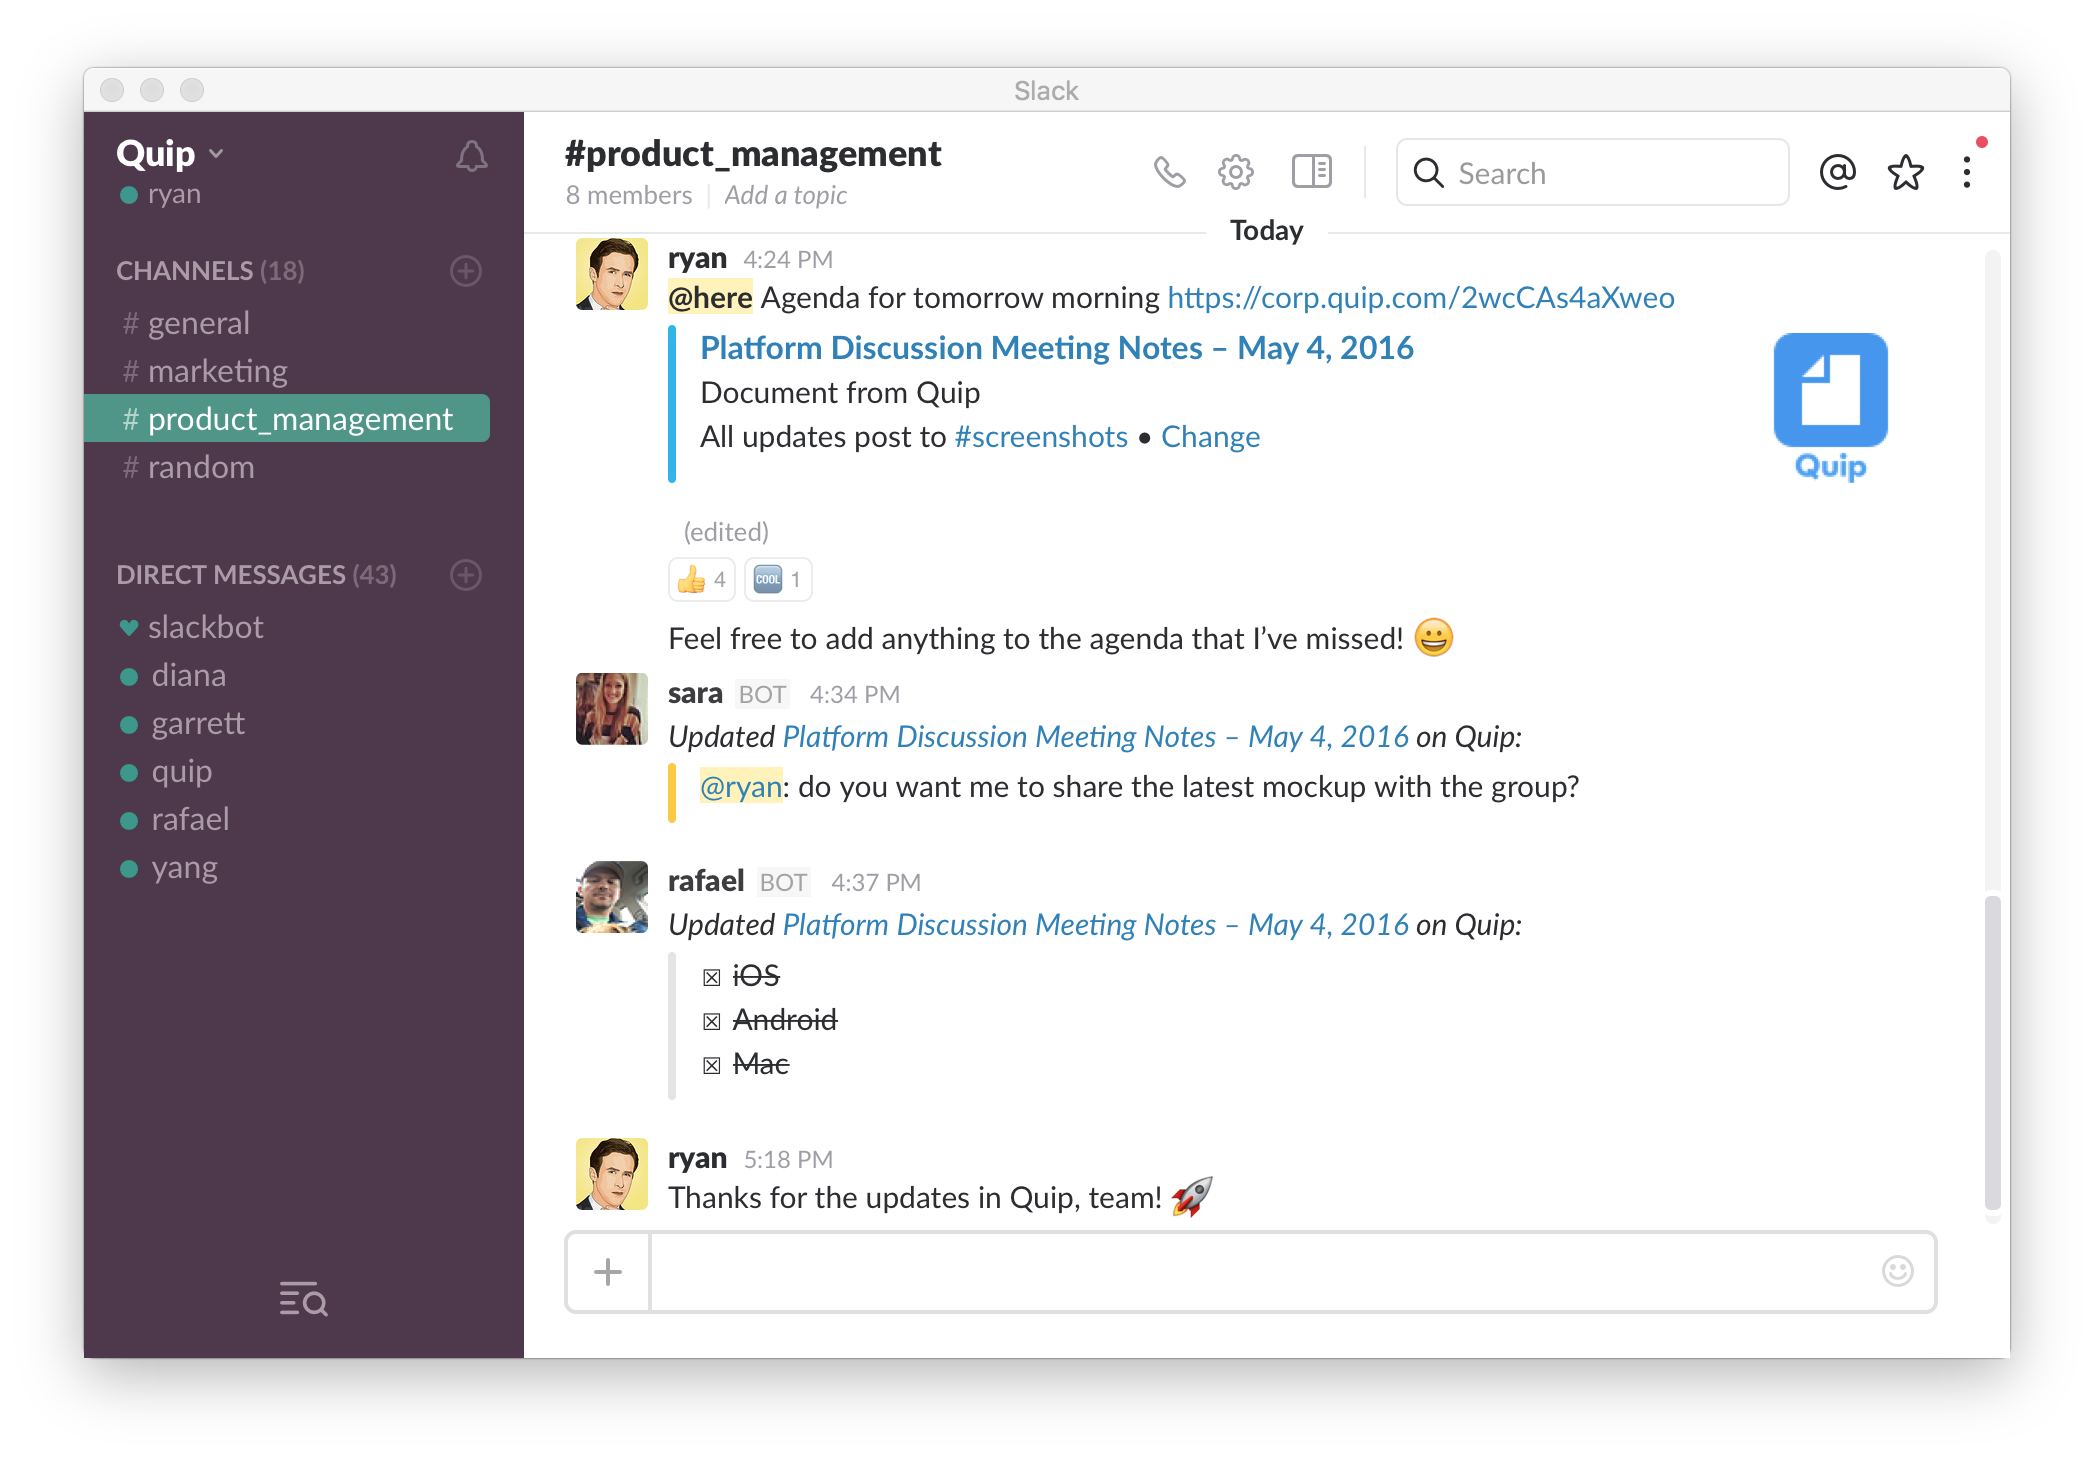Open a new direct message with plus icon

[x=466, y=575]
